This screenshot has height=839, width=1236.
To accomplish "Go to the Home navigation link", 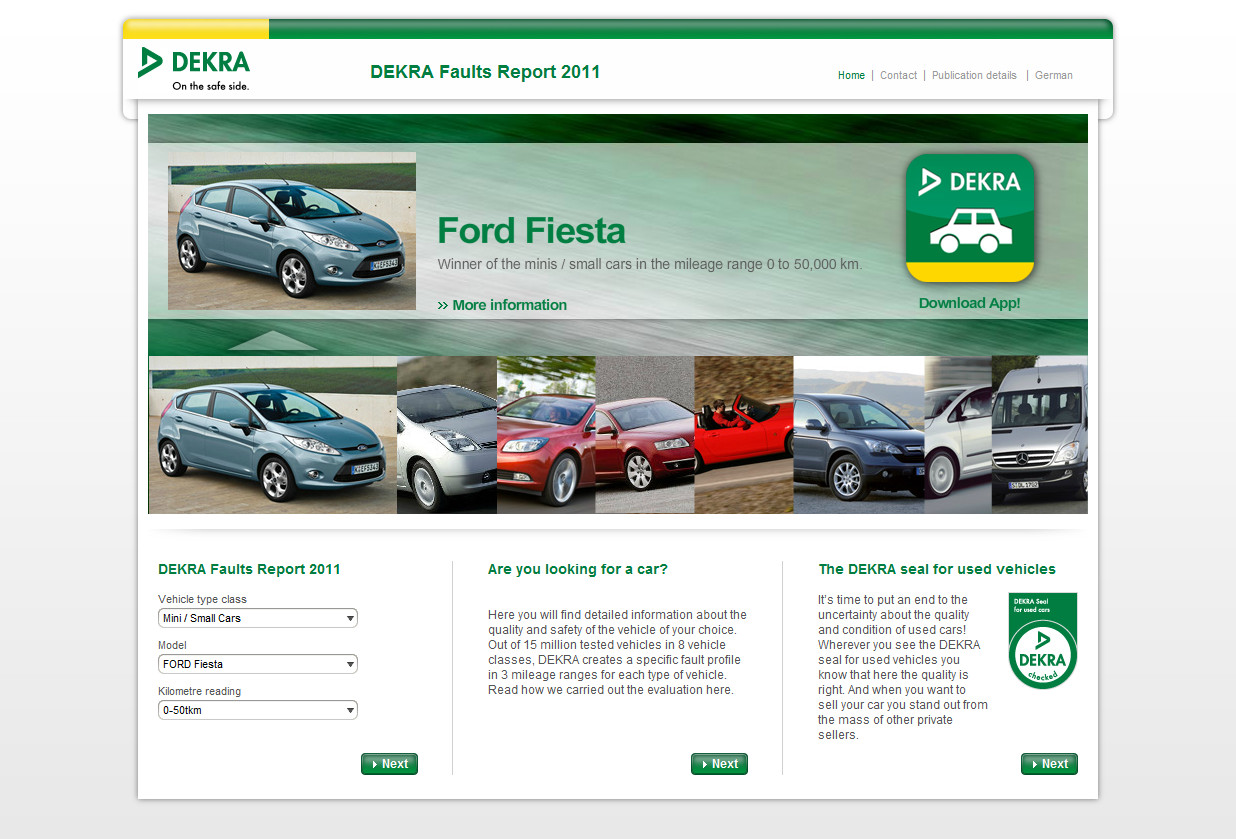I will (851, 75).
